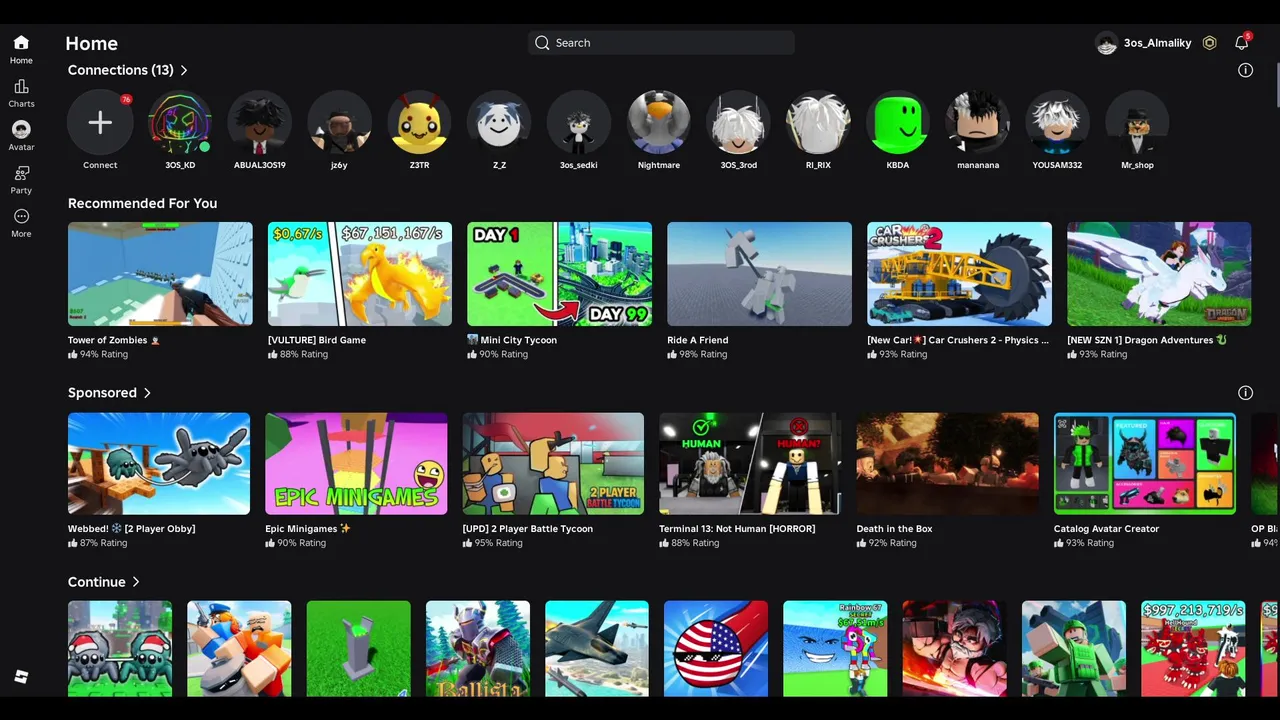Open Epic Minigames thumbnail

click(356, 464)
